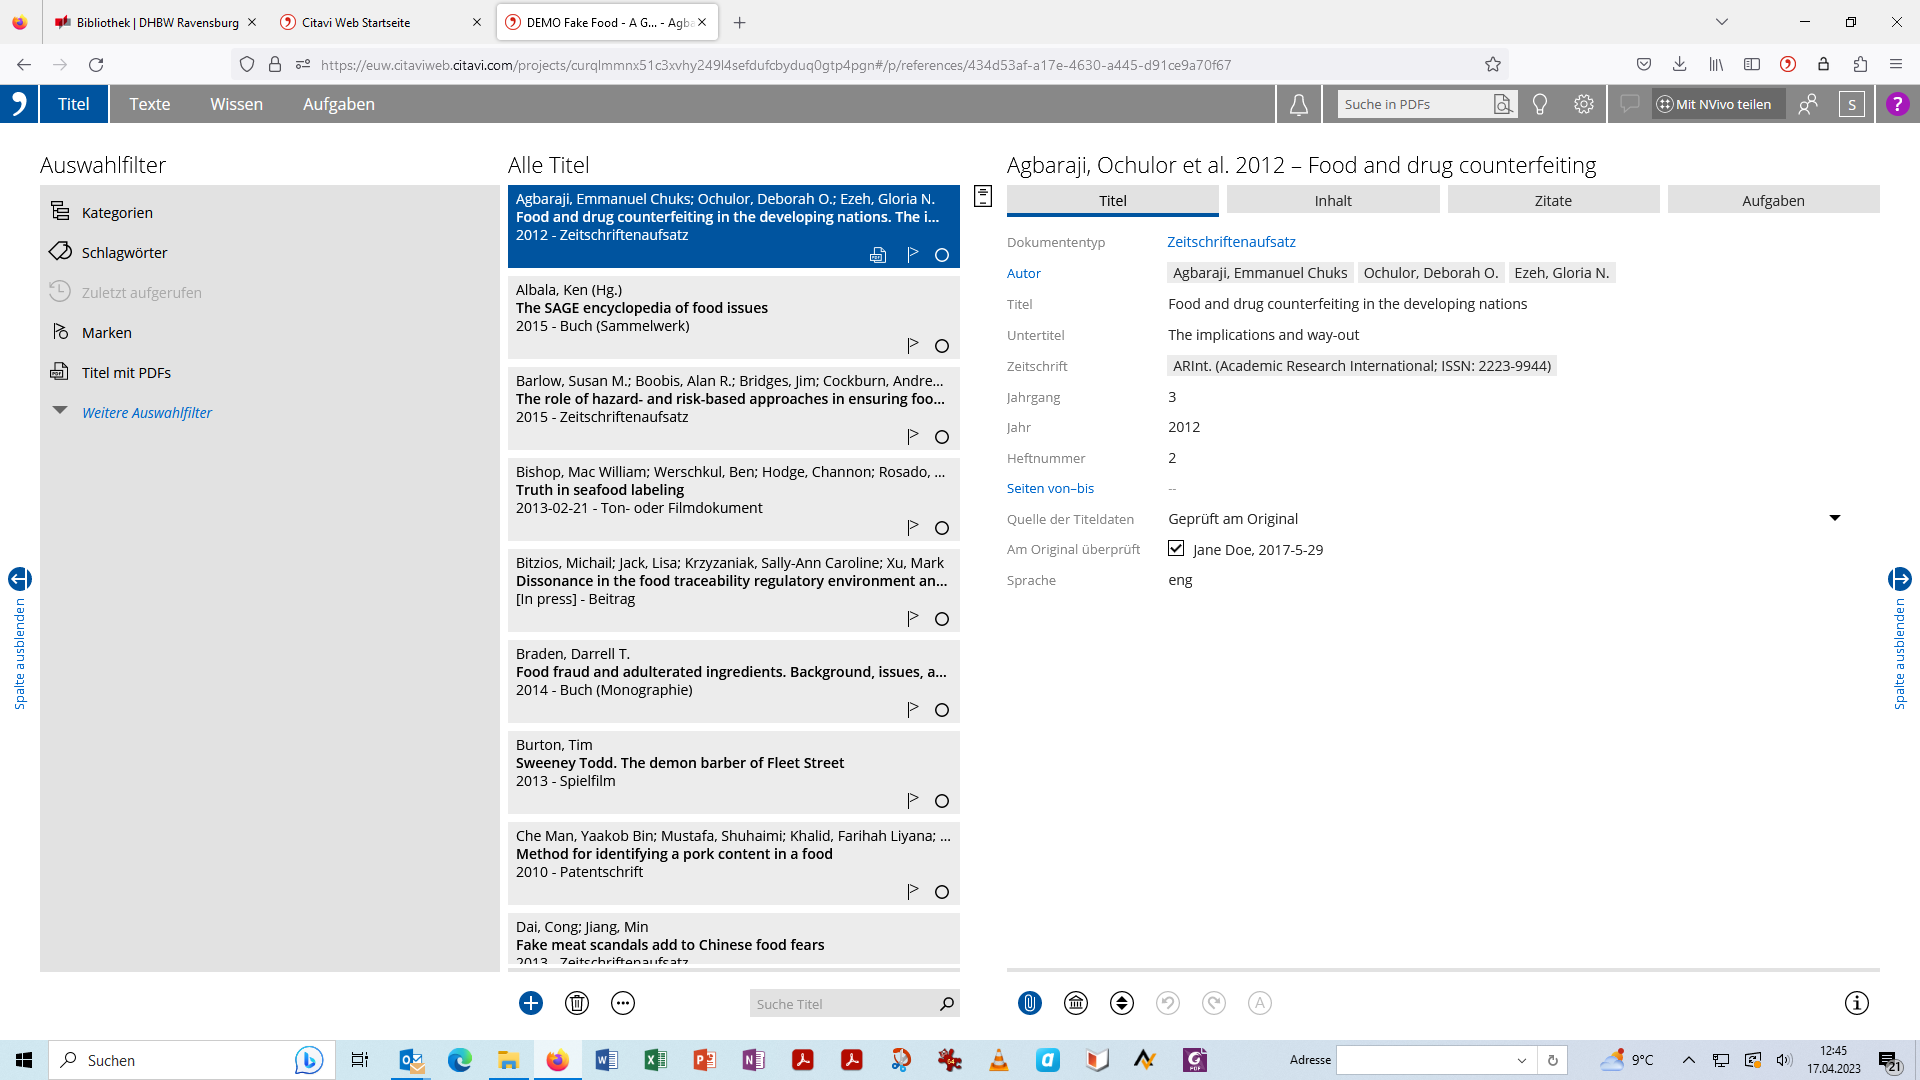Image resolution: width=1920 pixels, height=1080 pixels.
Task: Open PDF icon on Agbaraji reference
Action: (878, 255)
